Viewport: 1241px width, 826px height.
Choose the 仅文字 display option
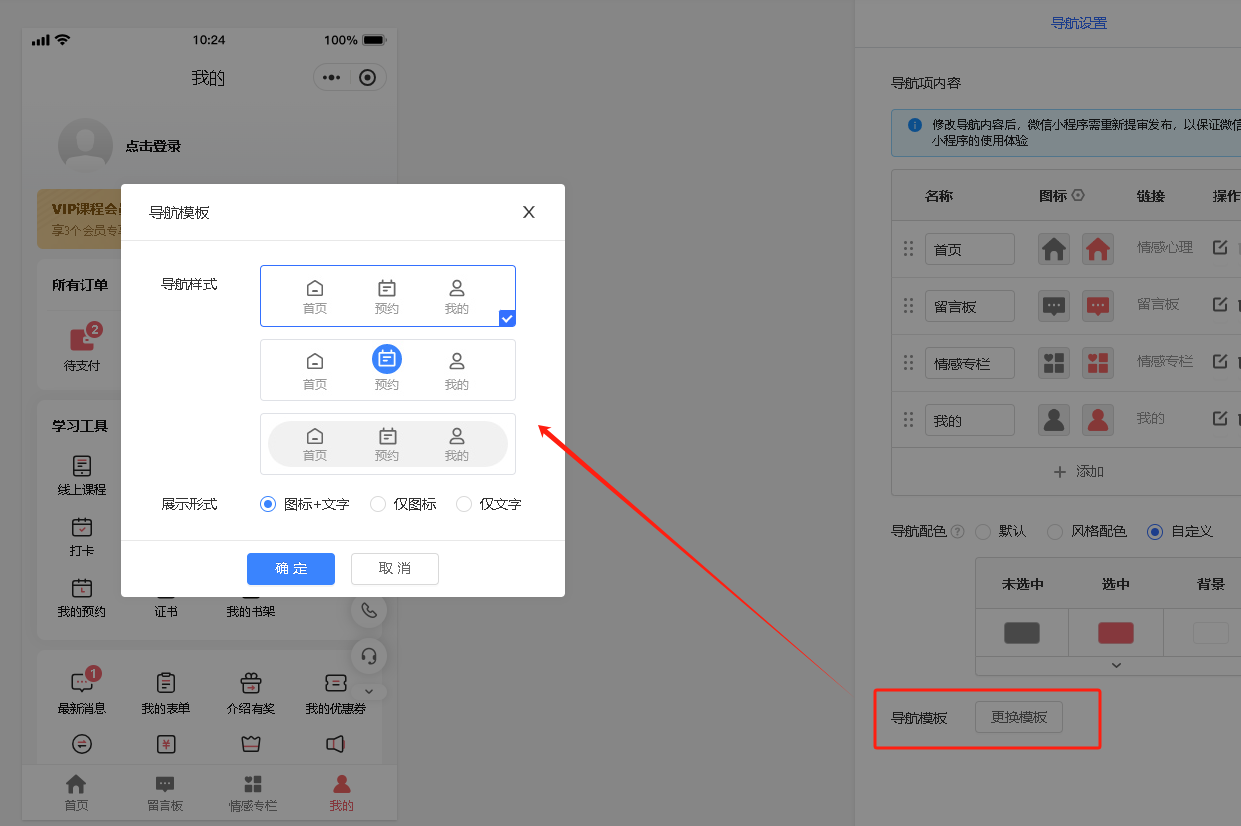(489, 504)
